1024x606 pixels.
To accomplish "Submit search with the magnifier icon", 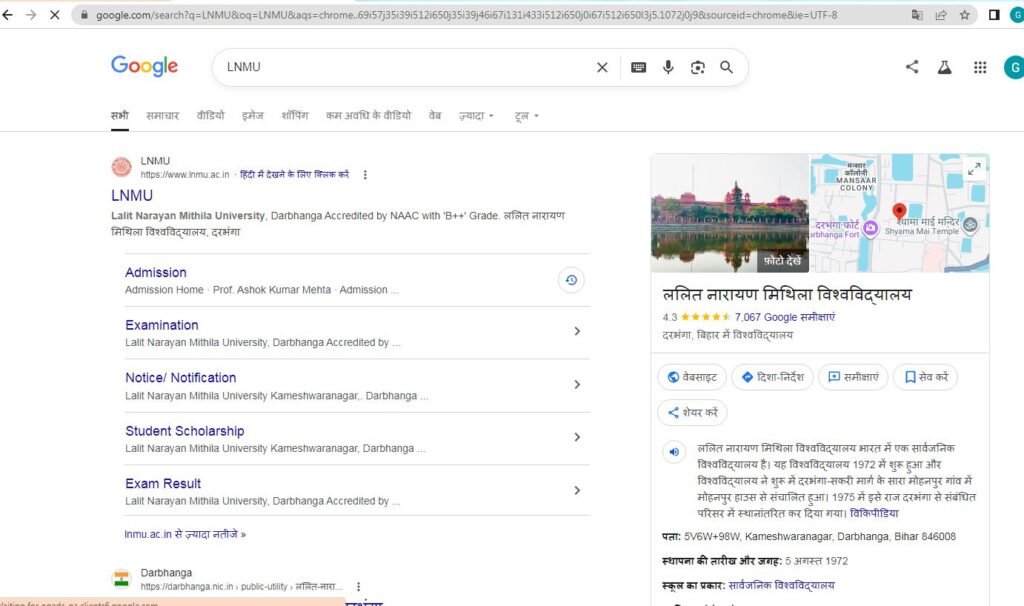I will 726,67.
